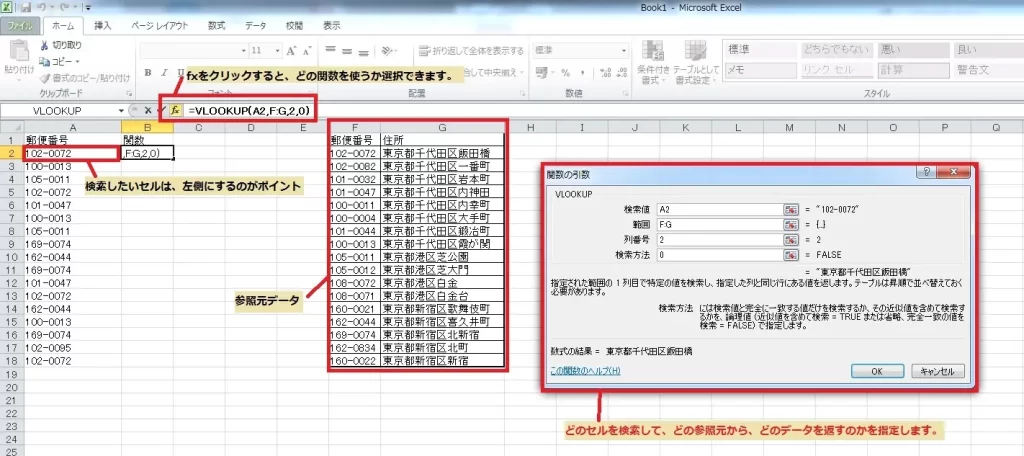This screenshot has height=456, width=1024.
Task: Click キャンセル in the 関数の引数 dialog
Action: [937, 370]
